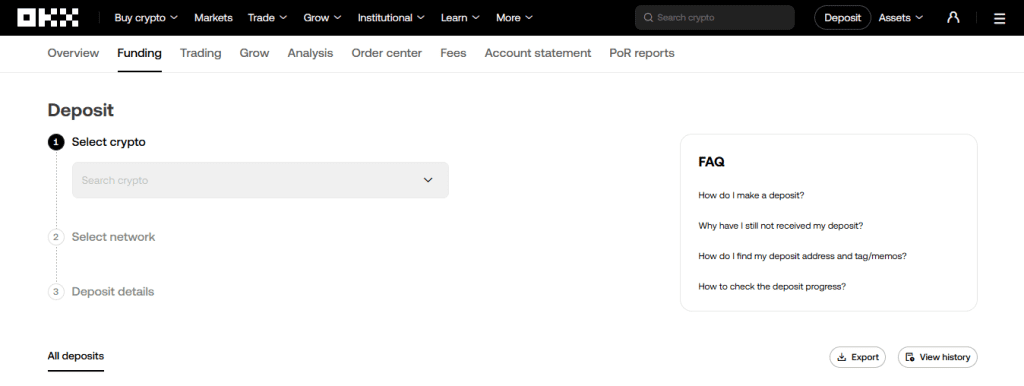Viewport: 1024px width, 386px height.
Task: Click the FAQ heading
Action: coord(711,162)
